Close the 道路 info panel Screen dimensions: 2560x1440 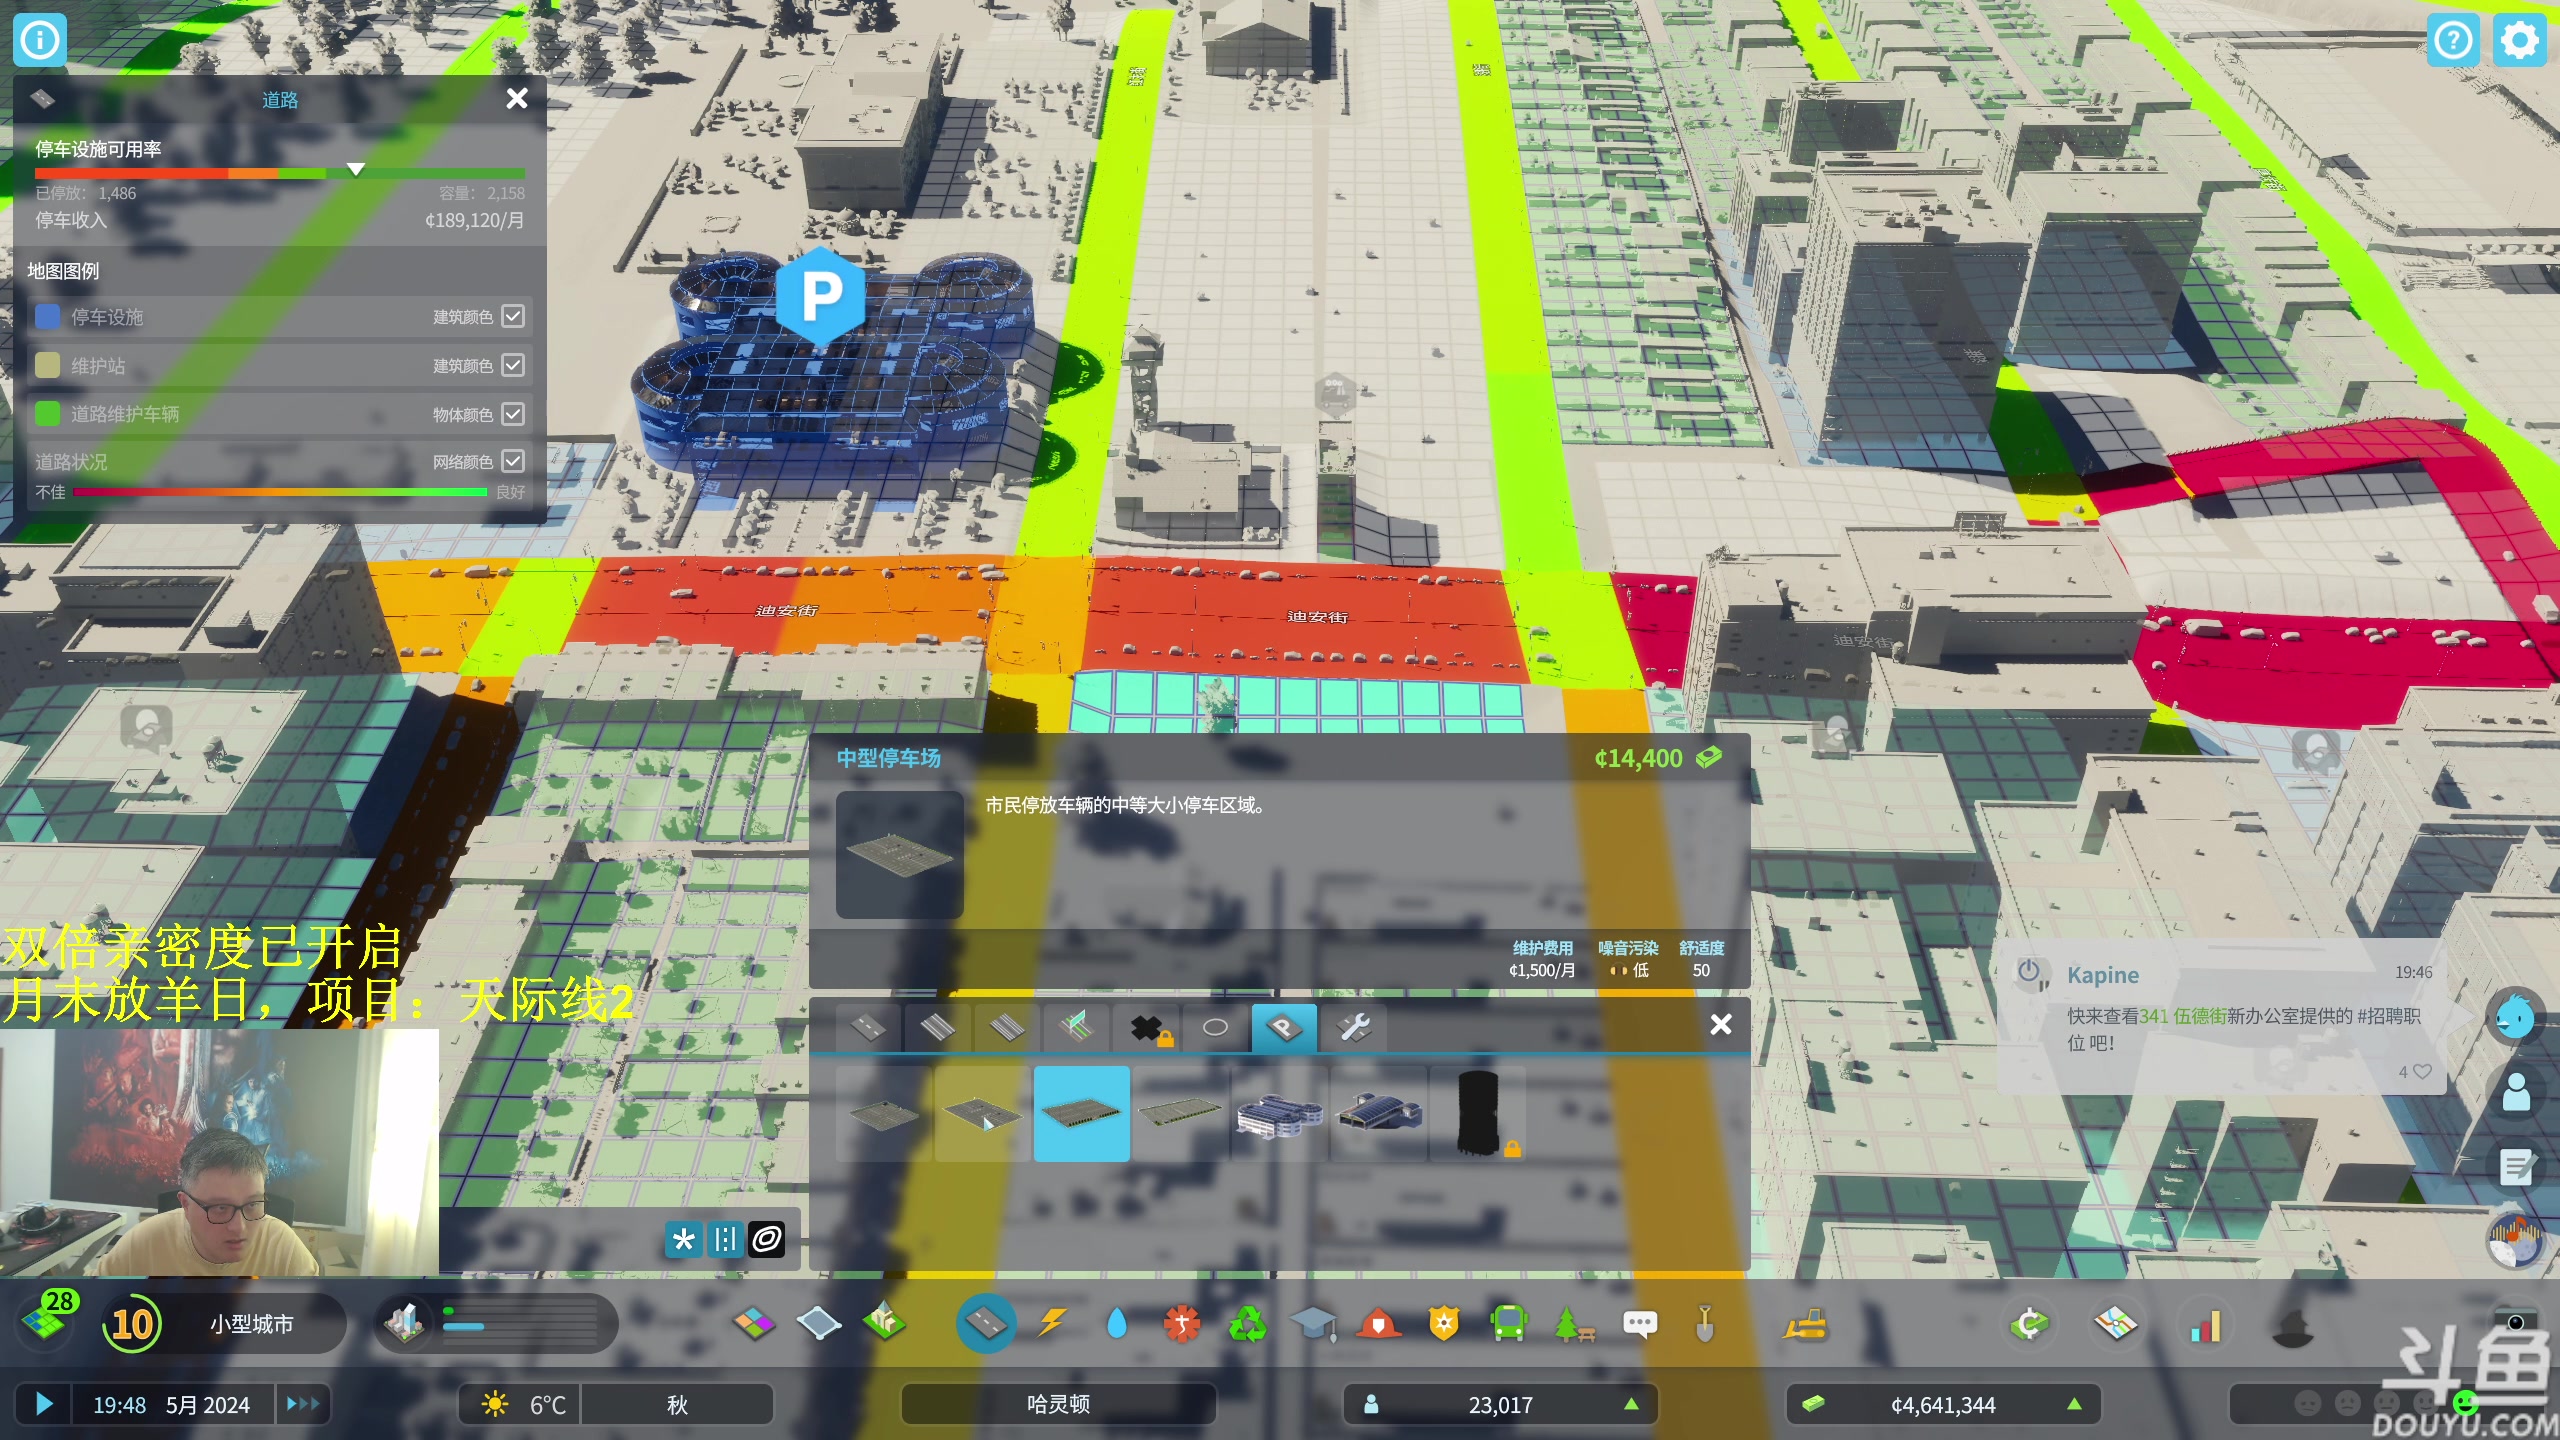[x=517, y=98]
